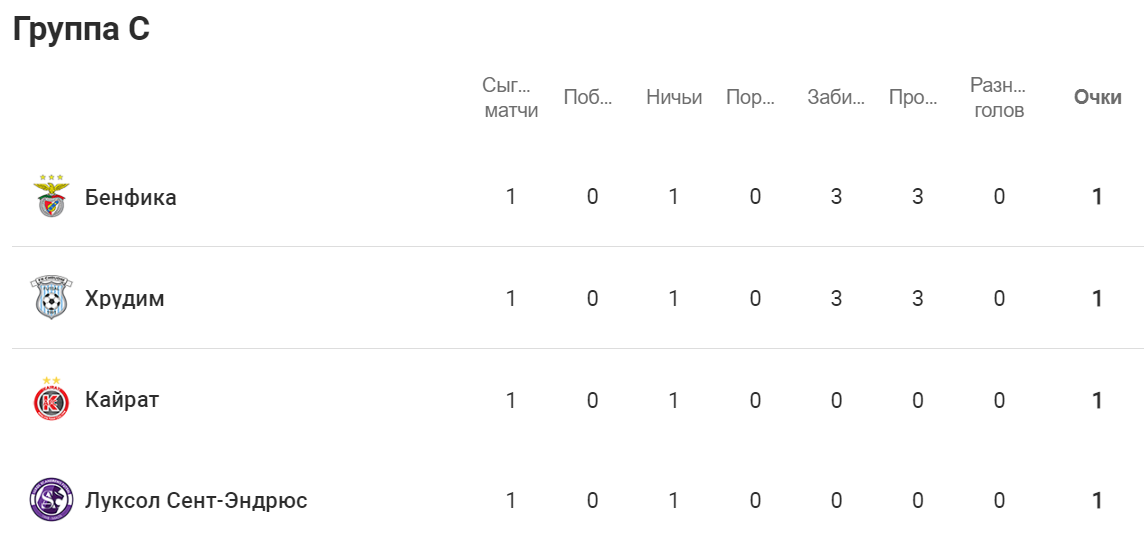This screenshot has height=542, width=1144.
Task: Click the Benfica club crest icon
Action: (x=51, y=195)
